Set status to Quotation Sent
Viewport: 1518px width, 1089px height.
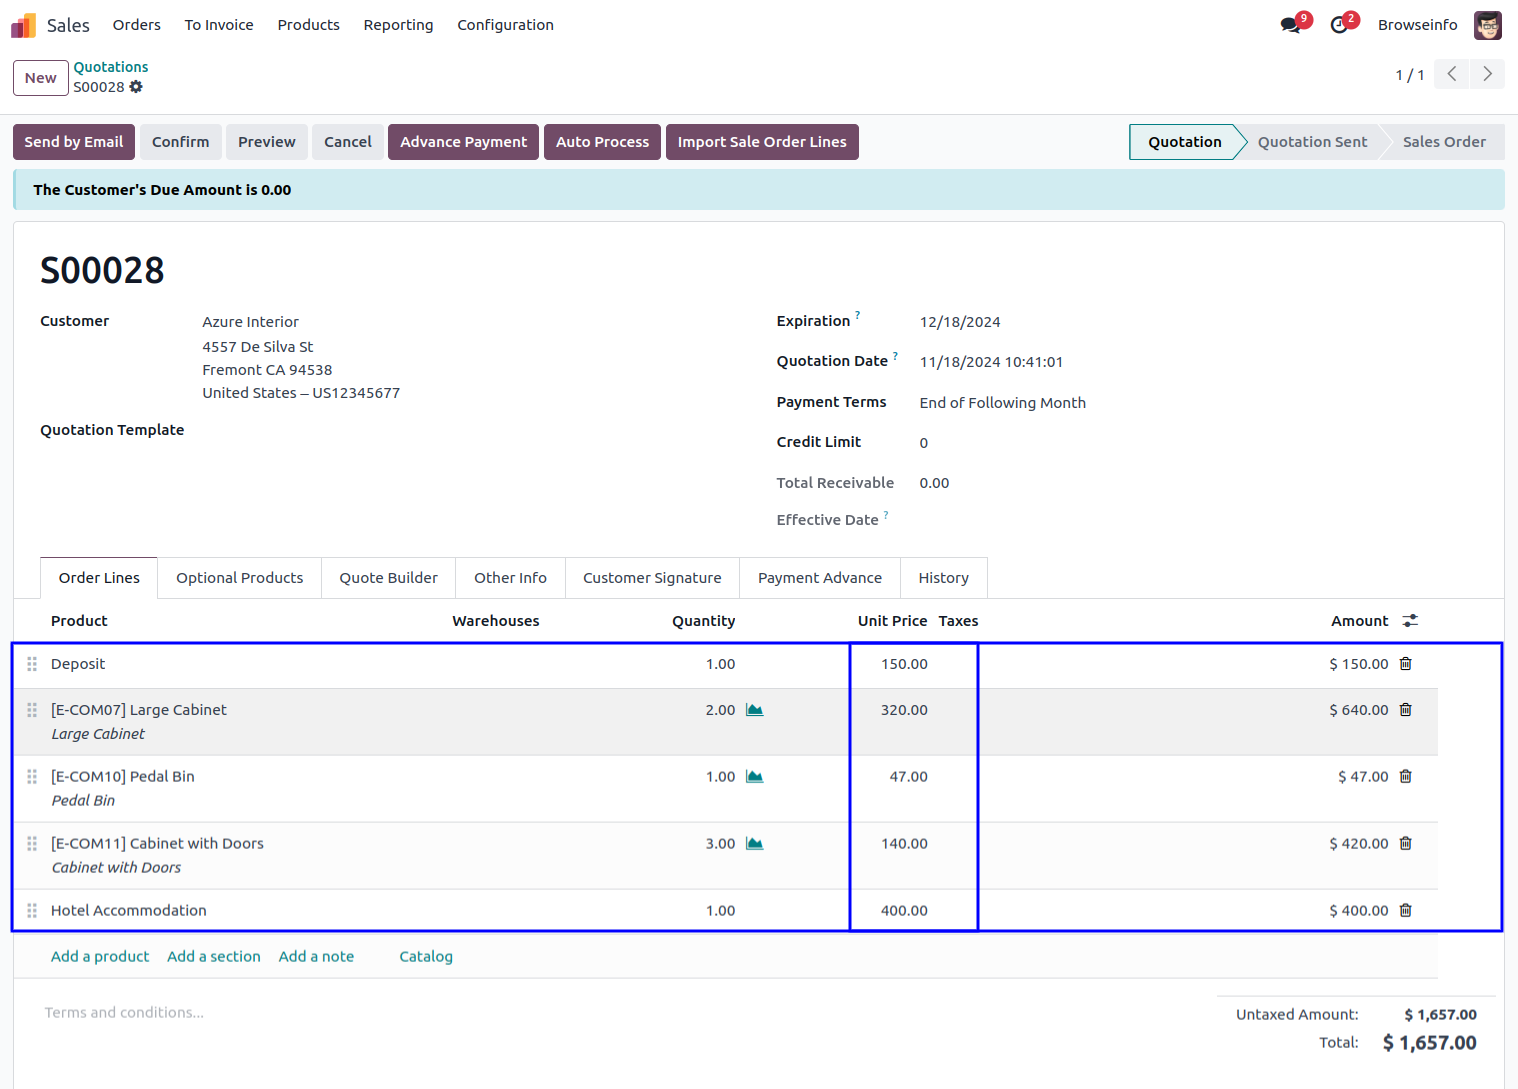pyautogui.click(x=1311, y=142)
